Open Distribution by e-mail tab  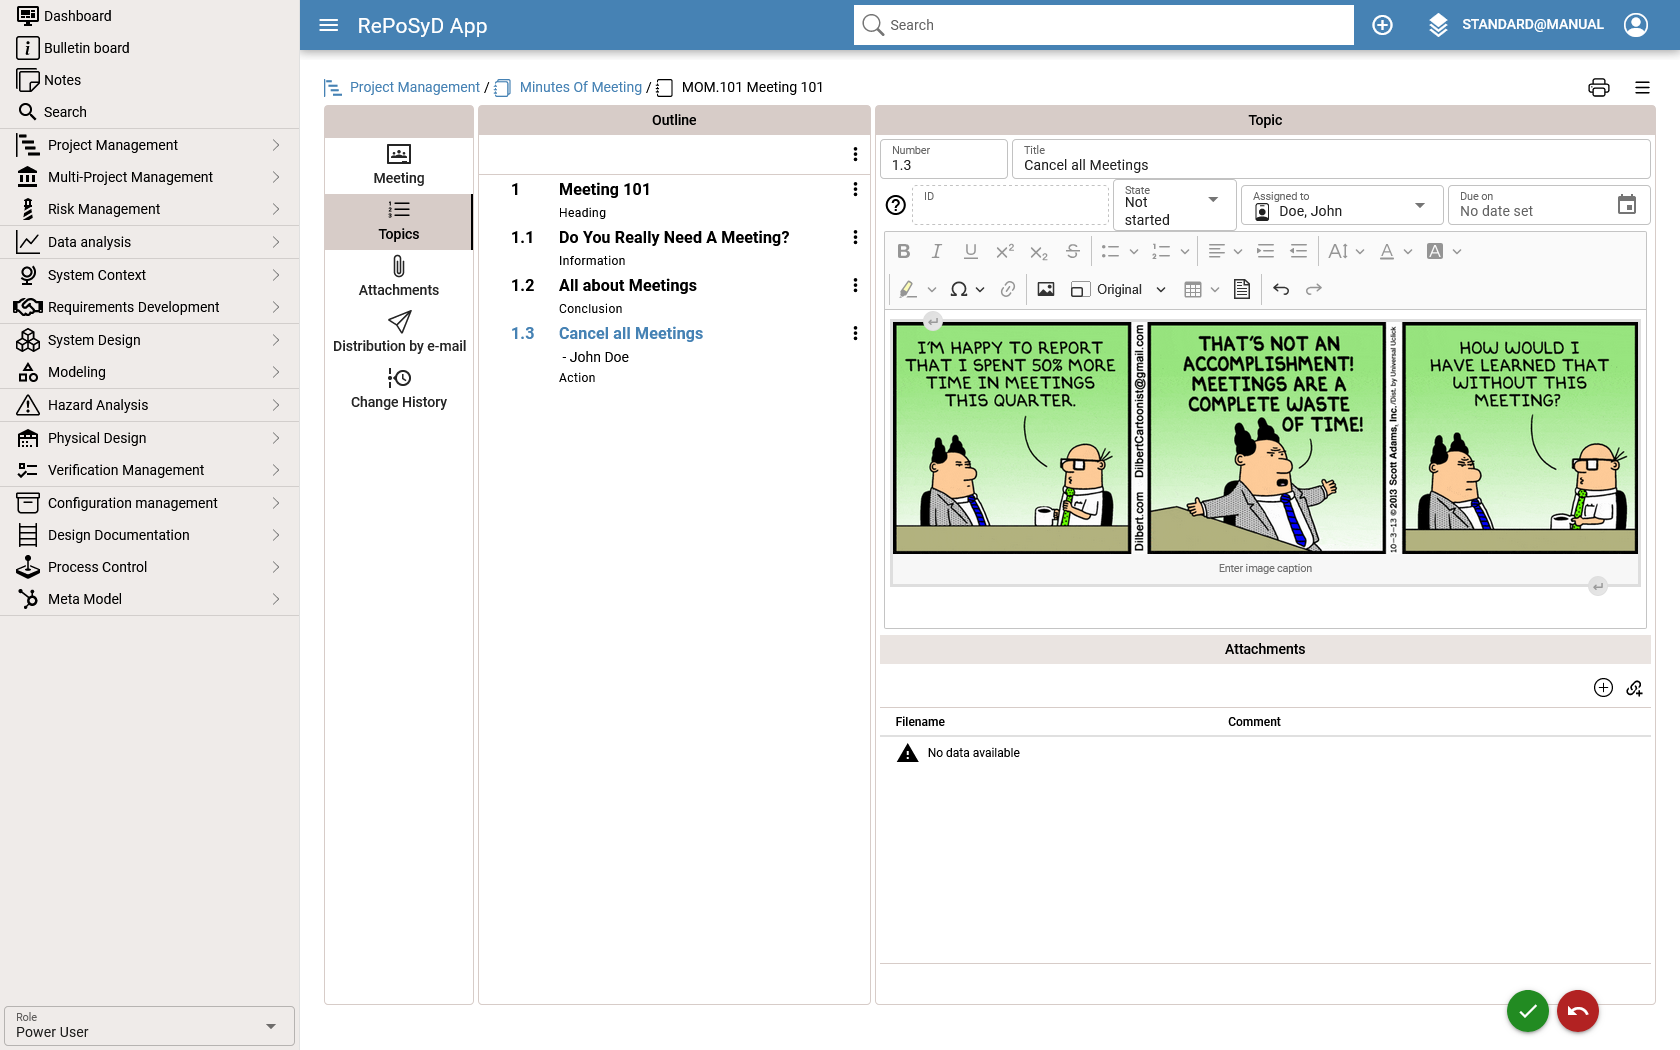(399, 334)
